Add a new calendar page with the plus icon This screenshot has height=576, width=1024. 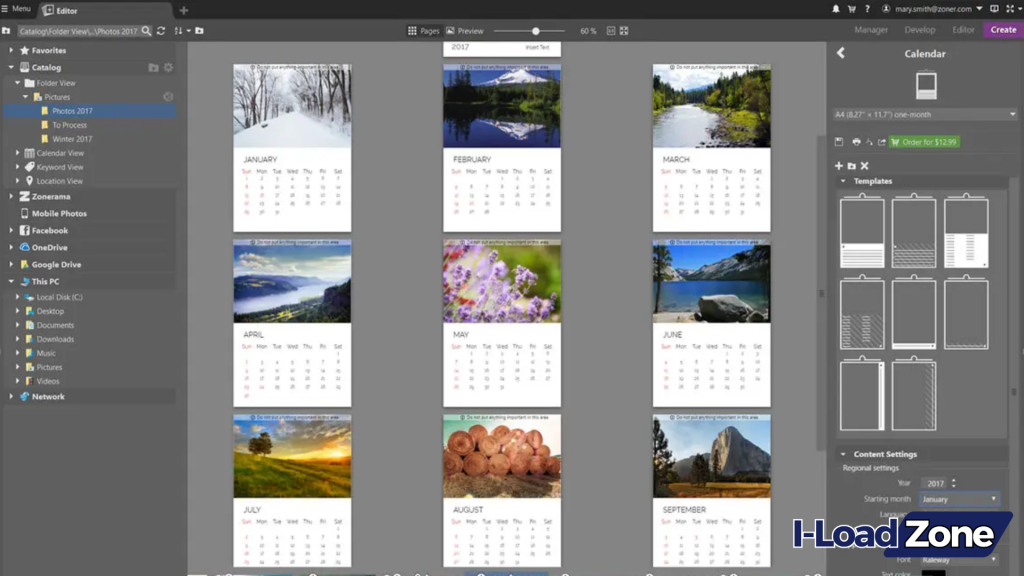(x=838, y=165)
